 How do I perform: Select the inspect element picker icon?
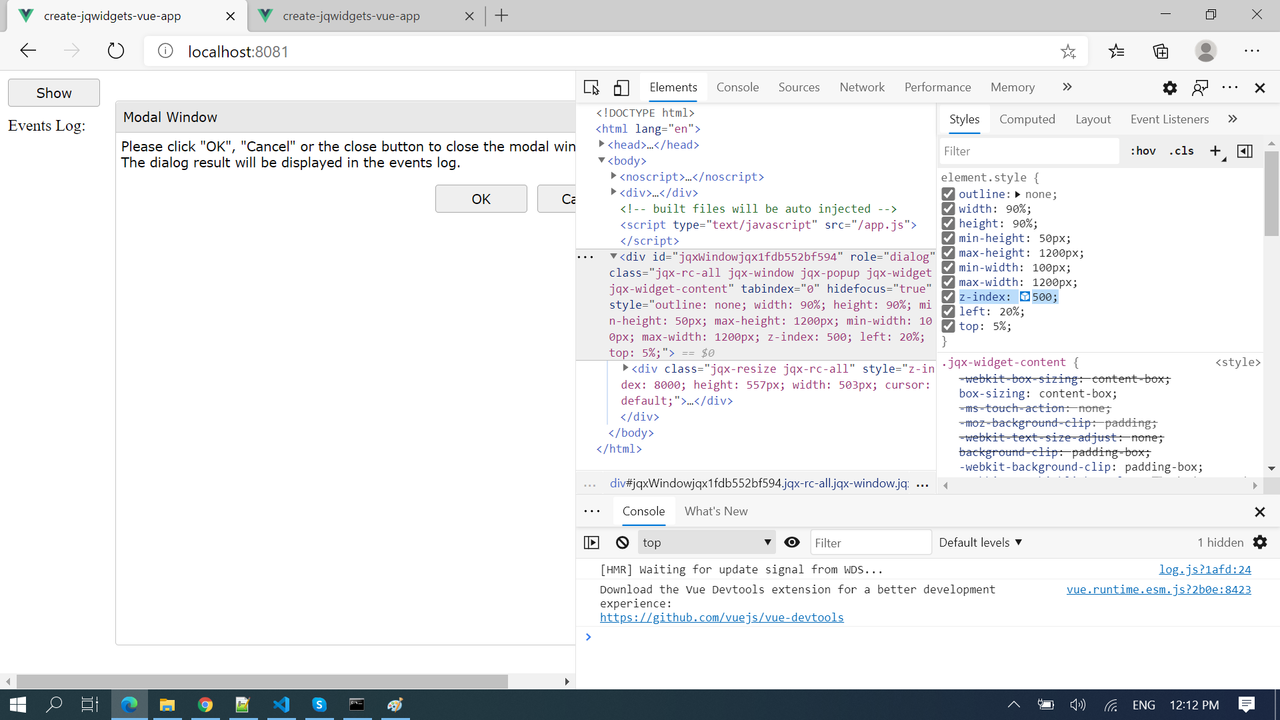592,88
